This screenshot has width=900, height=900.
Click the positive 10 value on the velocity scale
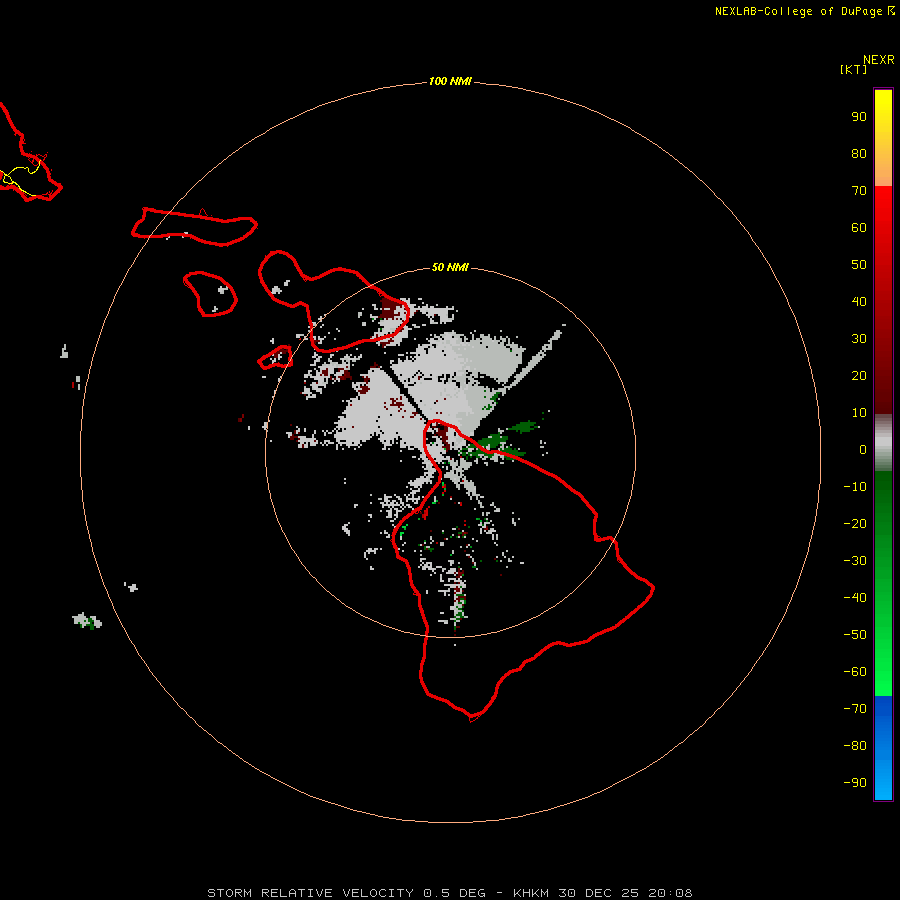pos(859,413)
